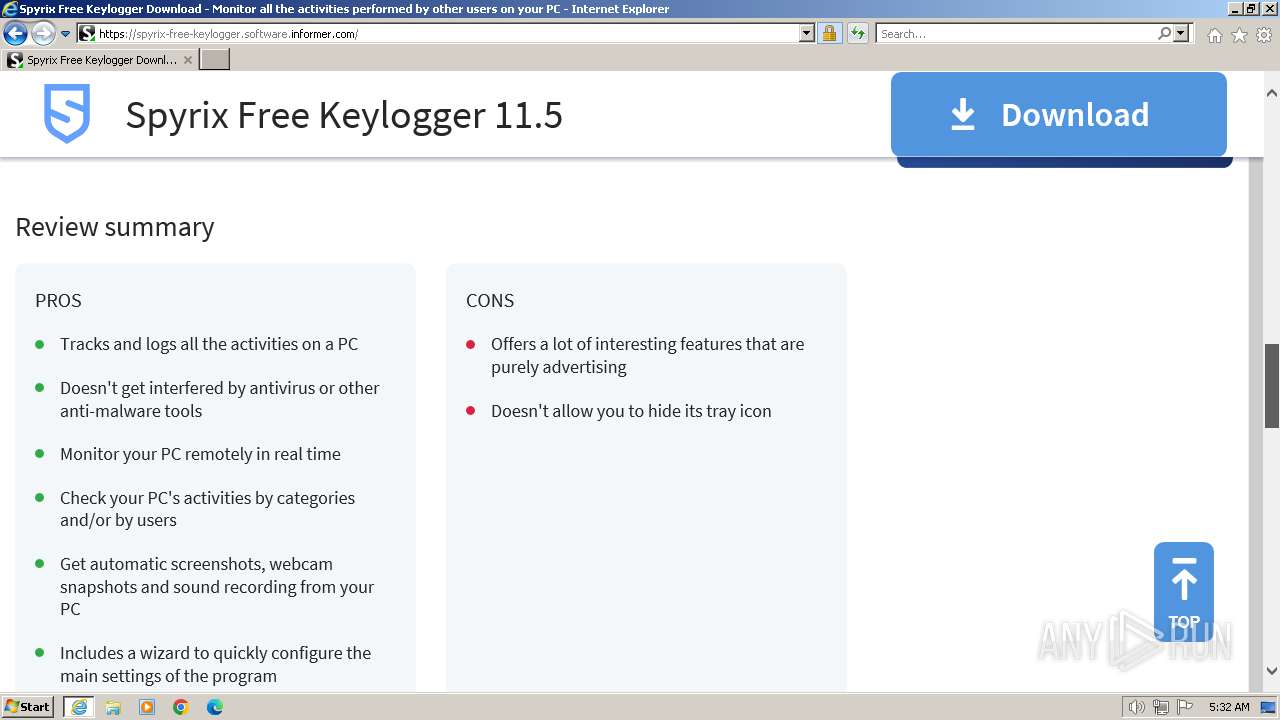Viewport: 1280px width, 720px height.
Task: Close the Spyrix Free Keylogger tab
Action: [x=187, y=60]
